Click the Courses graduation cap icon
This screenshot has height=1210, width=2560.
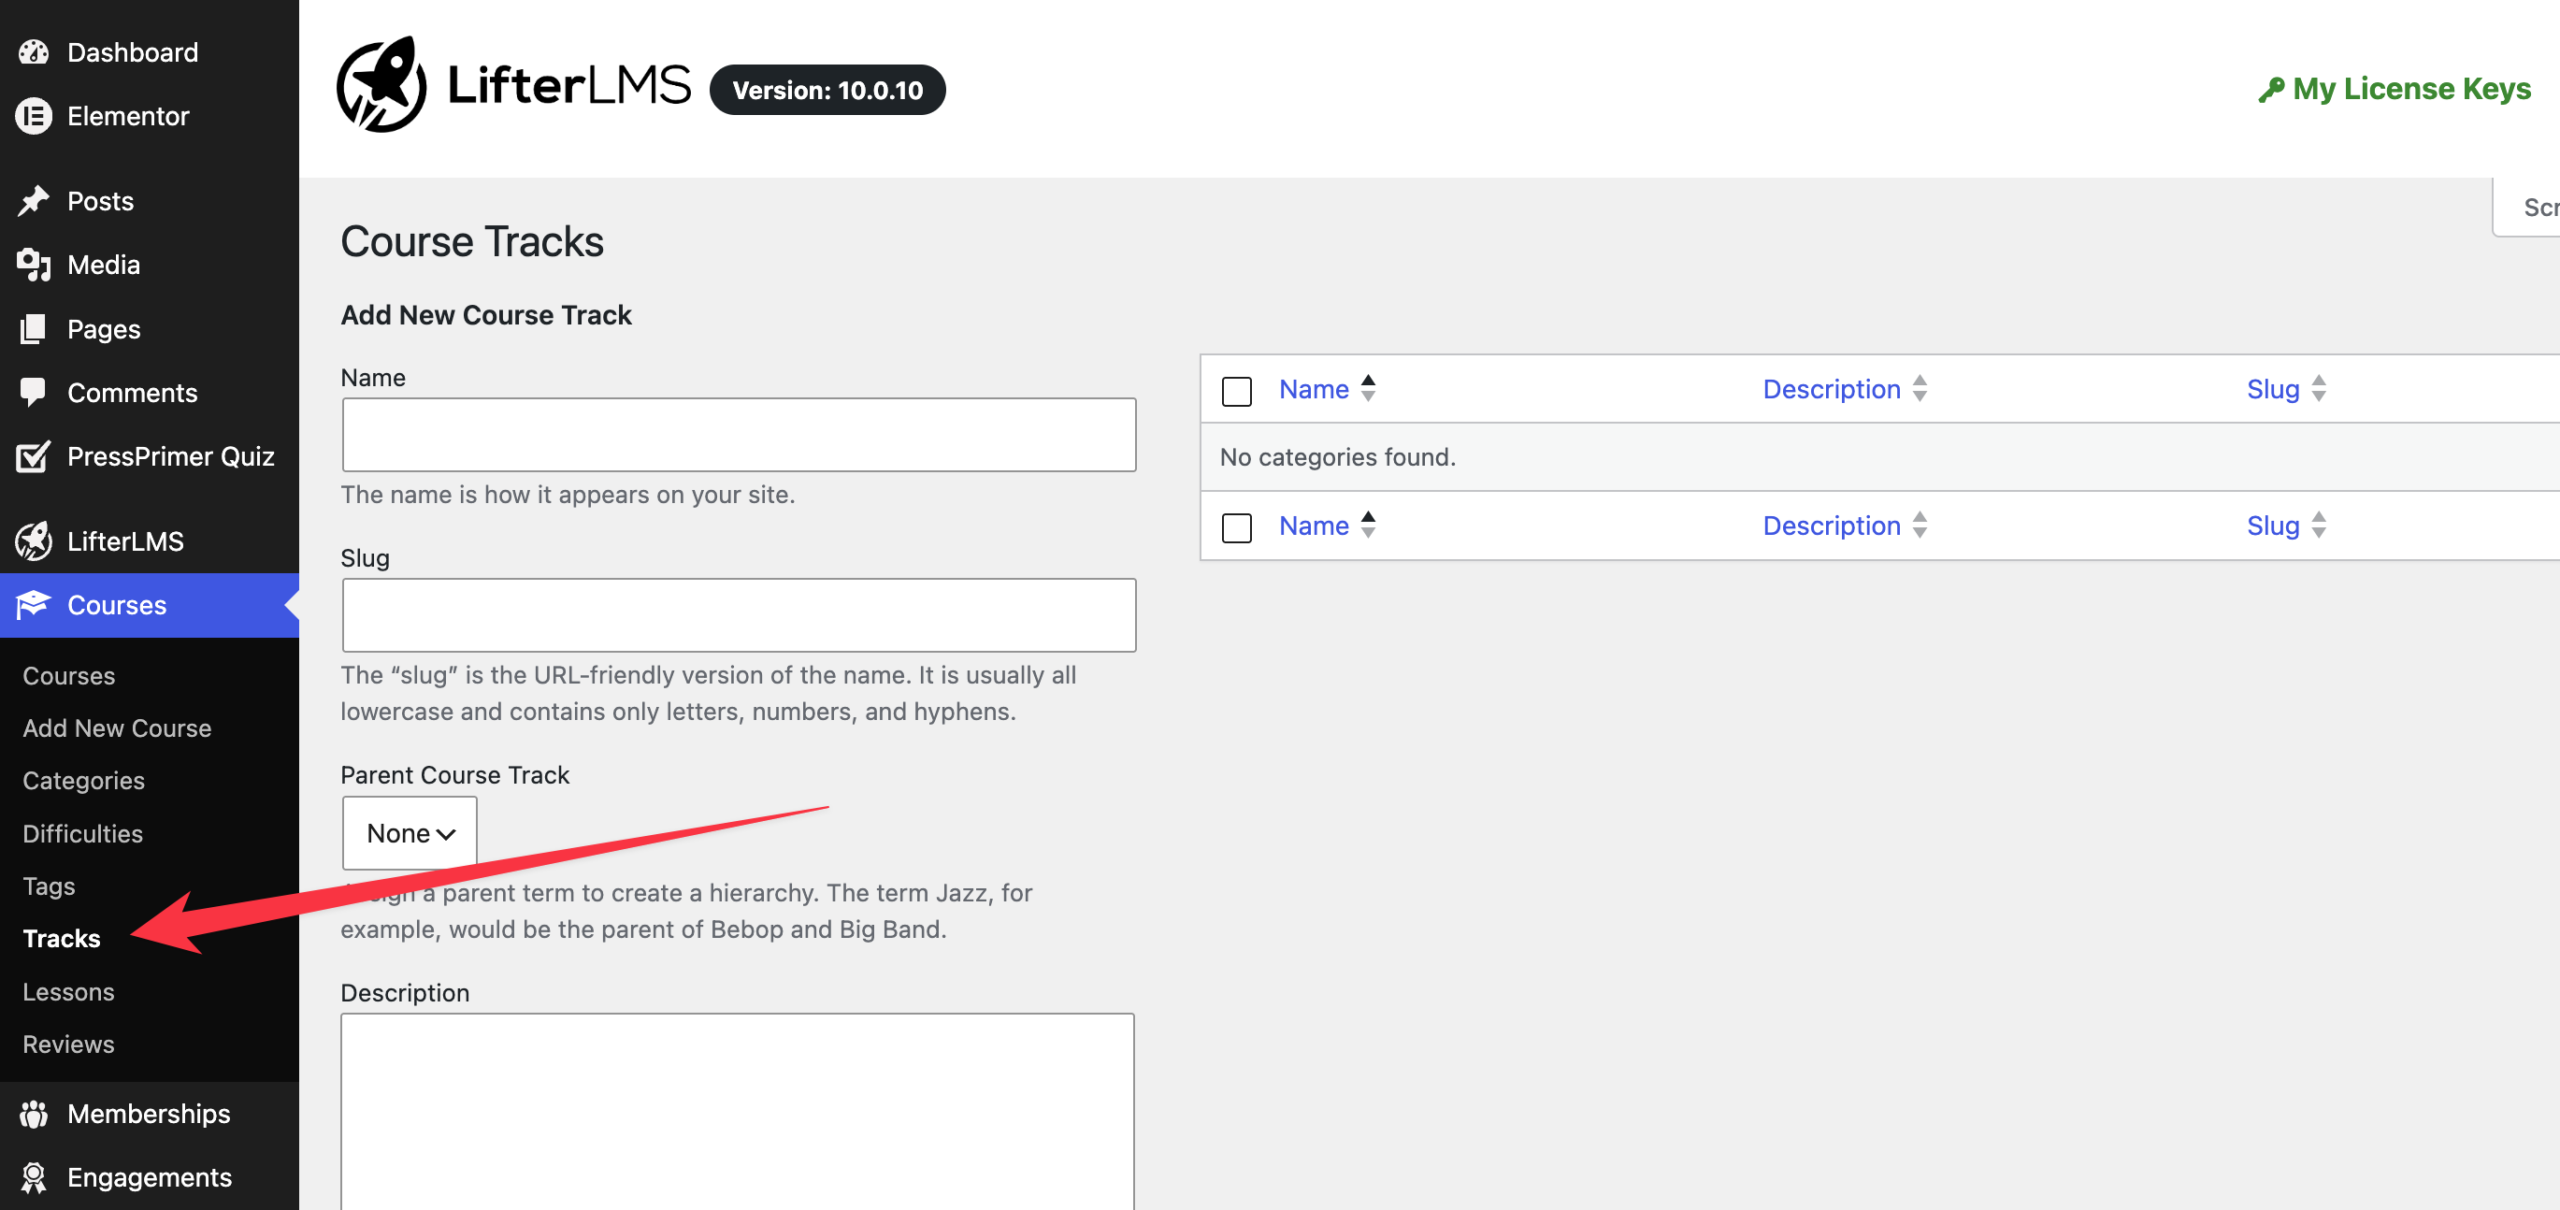[x=33, y=605]
